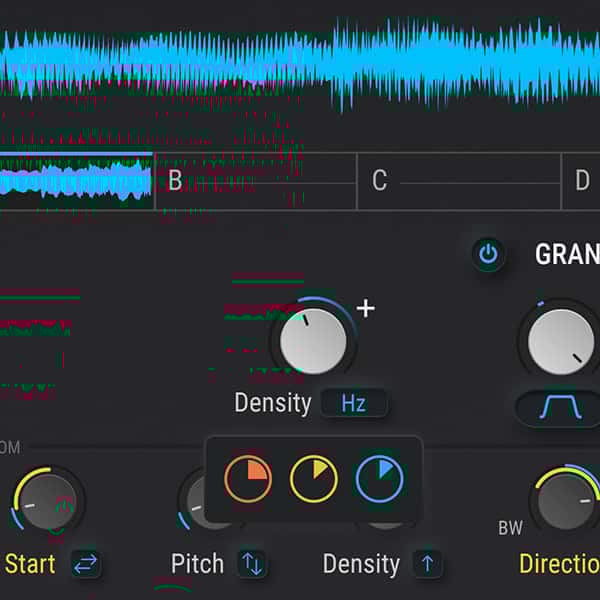Click the plus icon beside the Density knob
The width and height of the screenshot is (600, 600).
[x=366, y=308]
